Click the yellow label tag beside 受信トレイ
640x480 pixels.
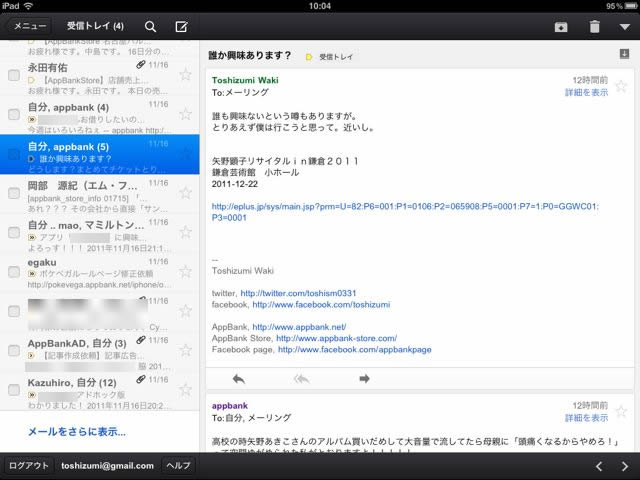(309, 57)
